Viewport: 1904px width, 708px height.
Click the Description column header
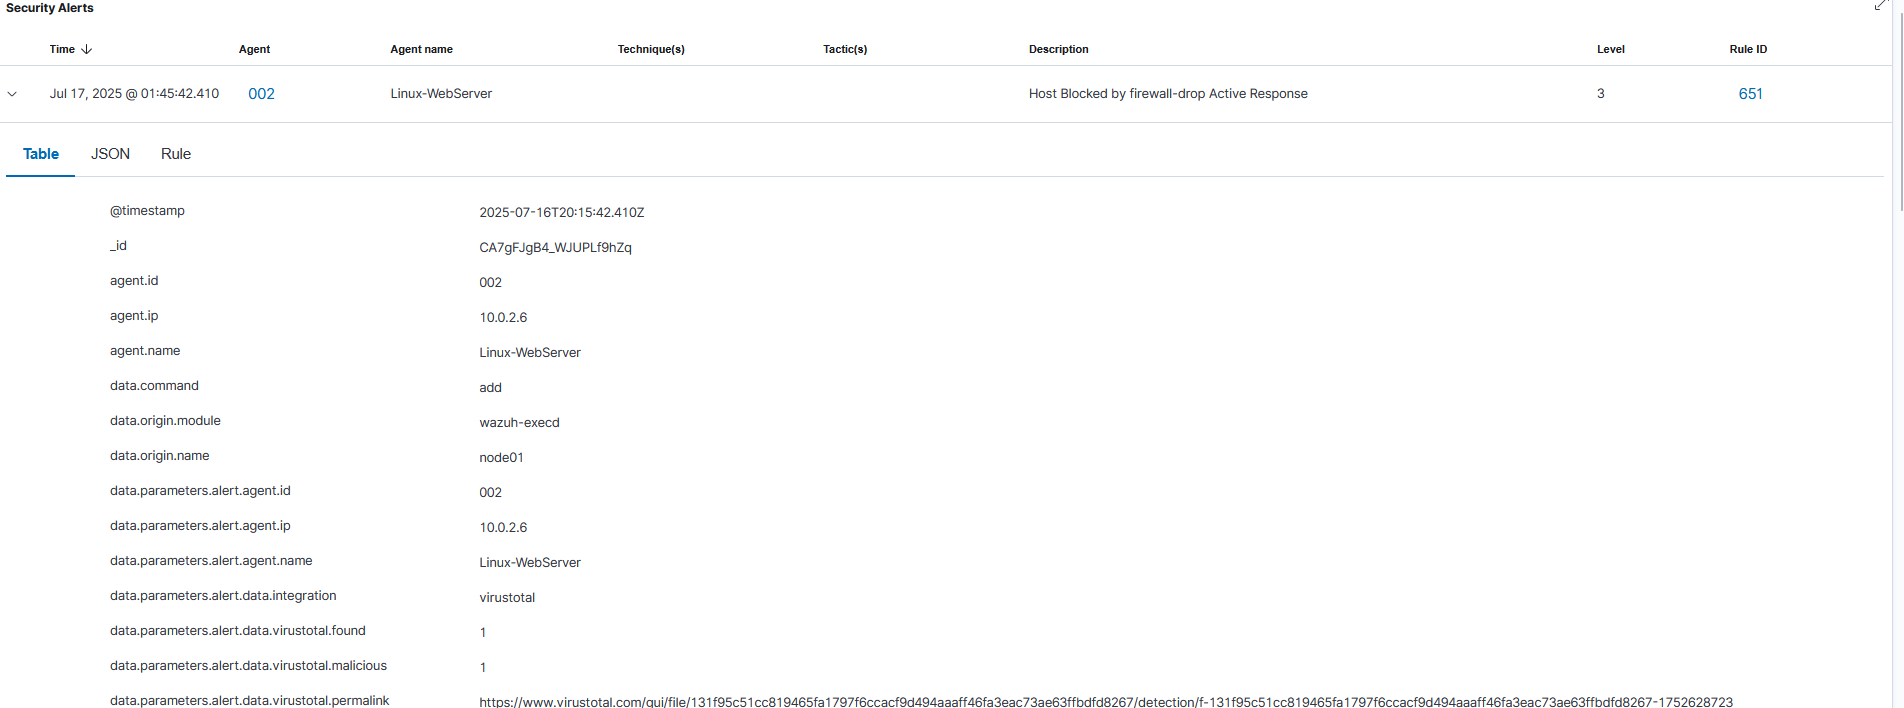tap(1058, 49)
